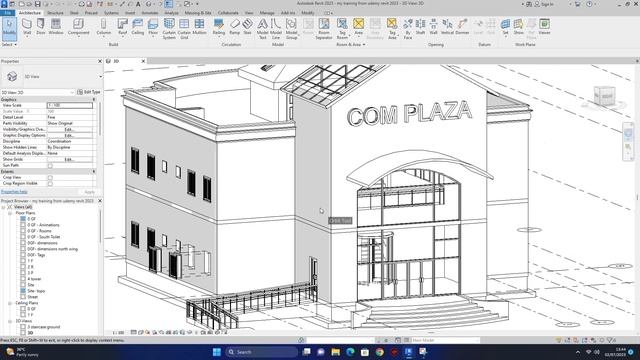Select the Area tool
Screen dimensions: 640x360
point(358,27)
